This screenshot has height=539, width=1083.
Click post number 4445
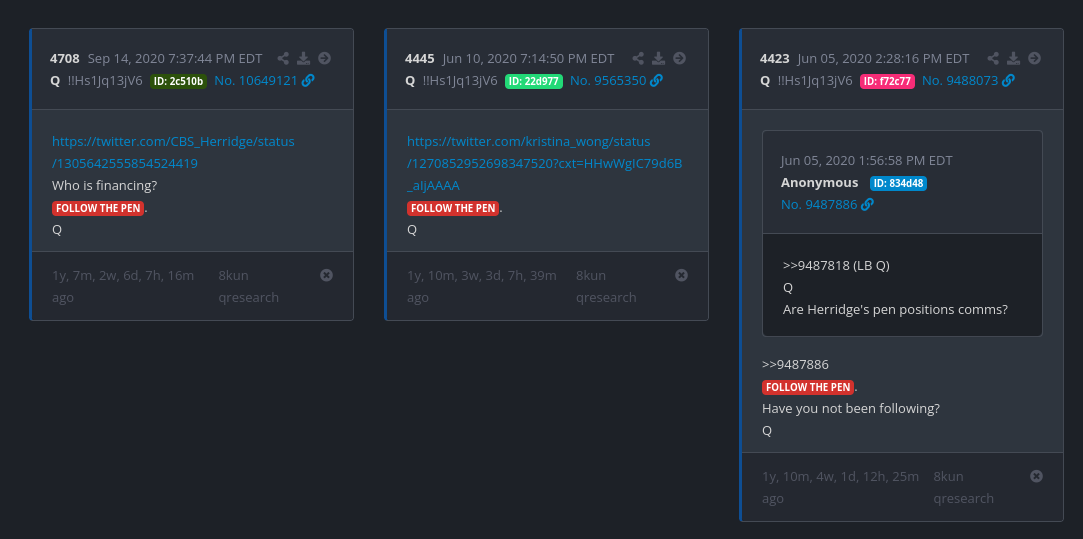(420, 59)
